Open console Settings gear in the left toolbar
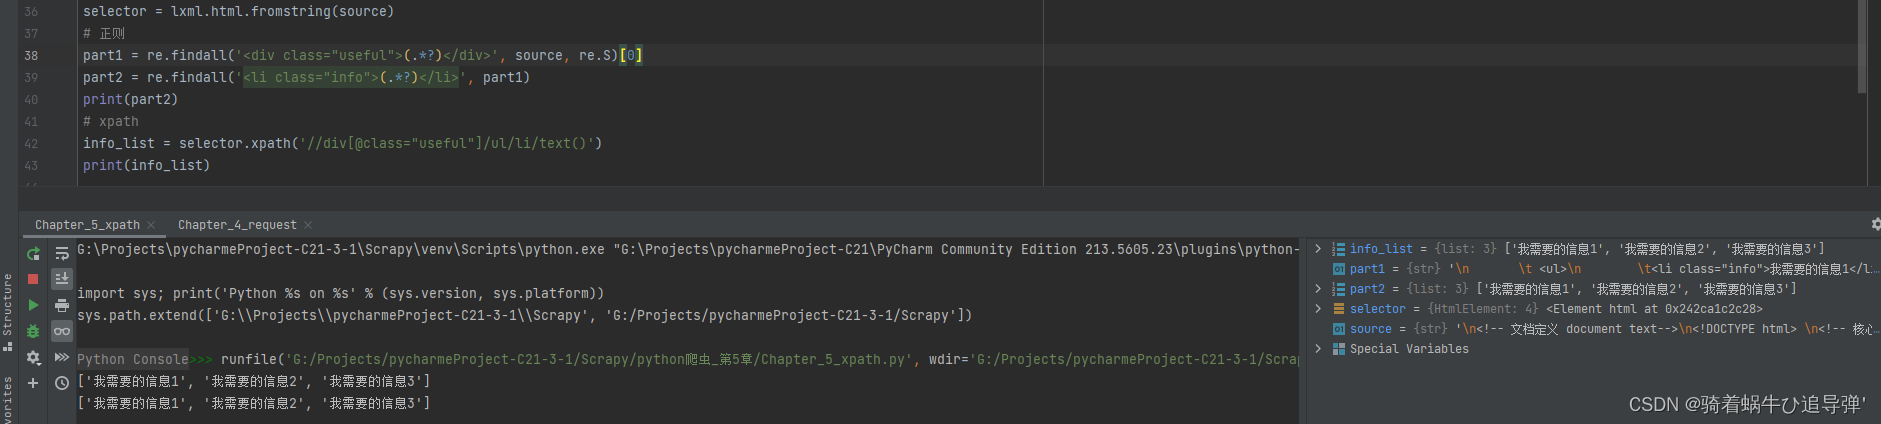The image size is (1881, 424). [33, 357]
